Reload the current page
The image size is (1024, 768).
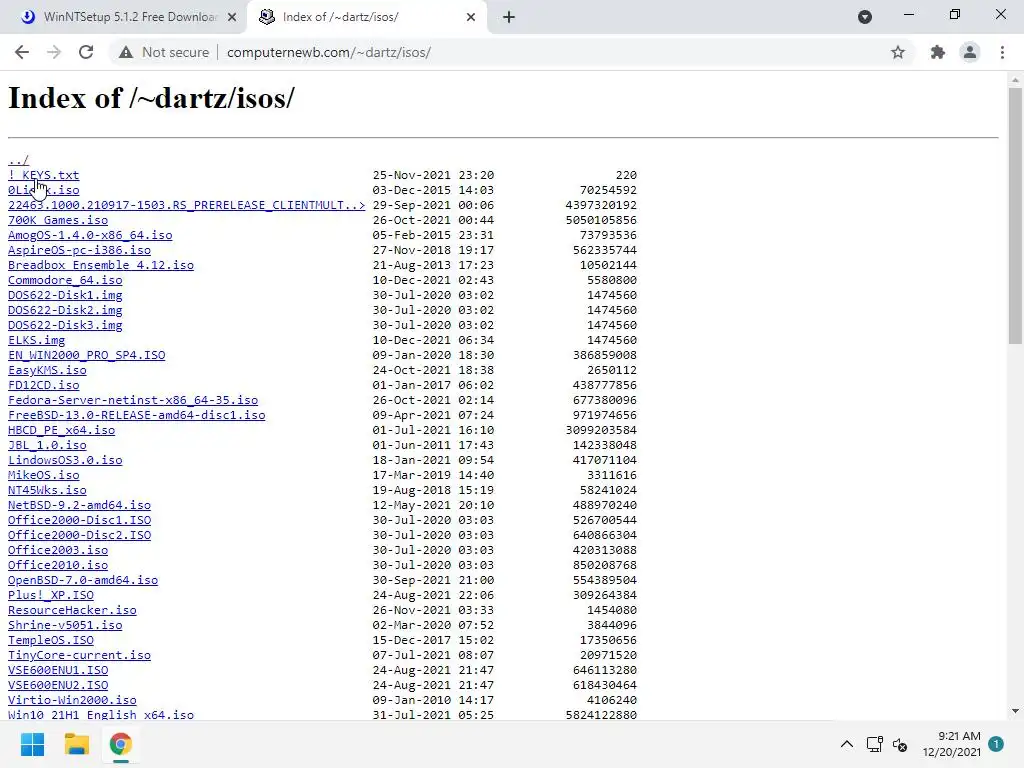coord(86,52)
